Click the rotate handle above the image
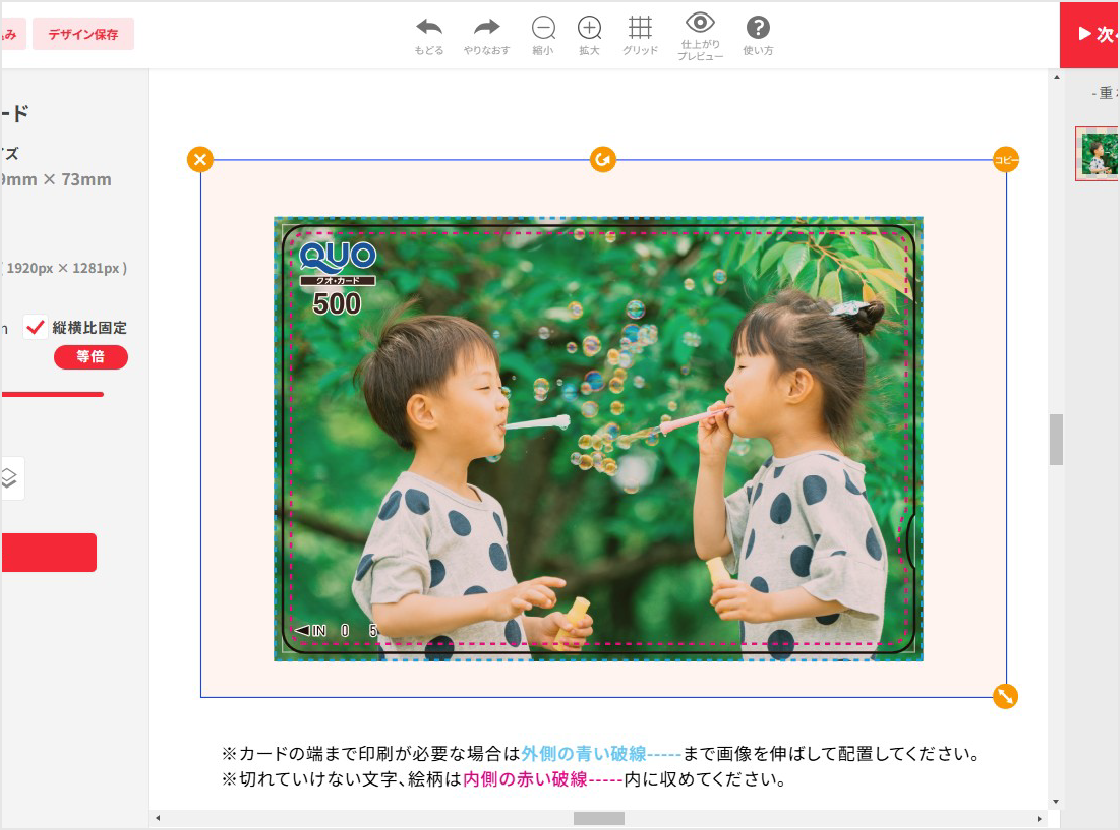The width and height of the screenshot is (1120, 830). (602, 159)
